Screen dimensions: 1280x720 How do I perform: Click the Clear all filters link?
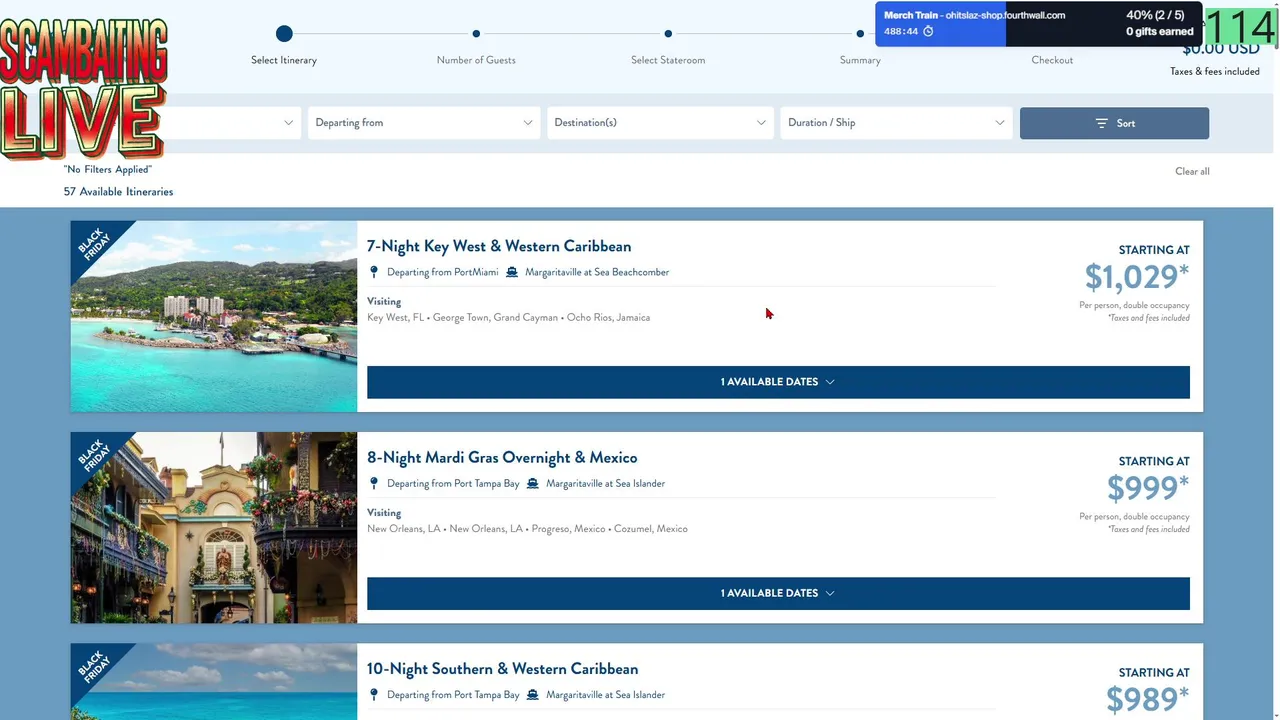(x=1192, y=171)
